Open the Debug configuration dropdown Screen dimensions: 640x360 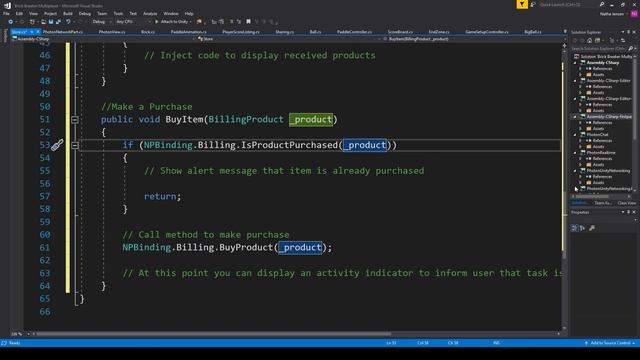[101, 22]
